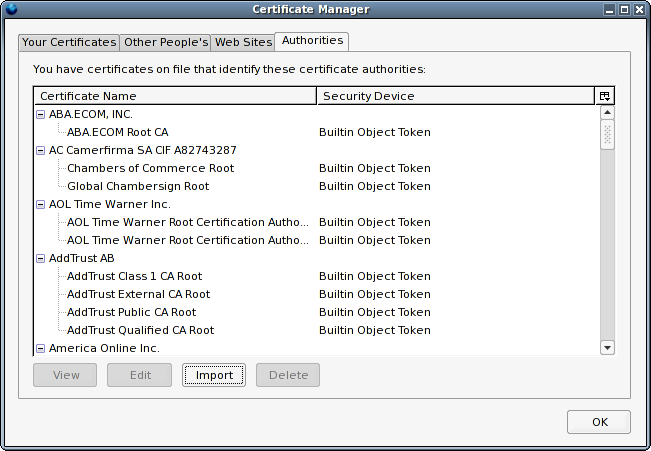Click the Import button
Viewport: 651px width, 451px height.
[214, 375]
